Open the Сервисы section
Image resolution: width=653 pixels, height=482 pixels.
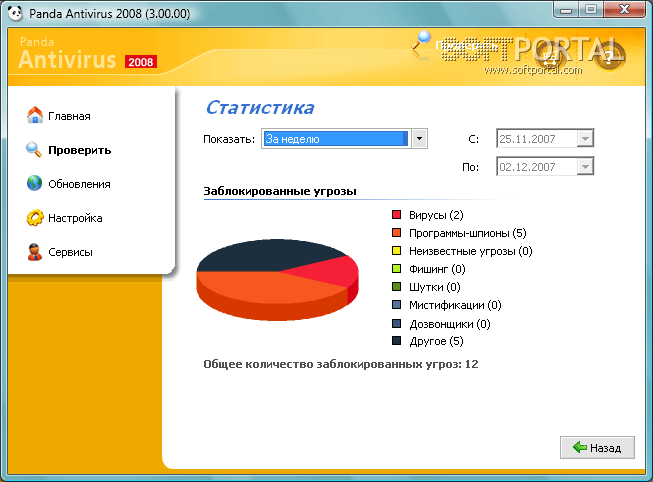70,252
